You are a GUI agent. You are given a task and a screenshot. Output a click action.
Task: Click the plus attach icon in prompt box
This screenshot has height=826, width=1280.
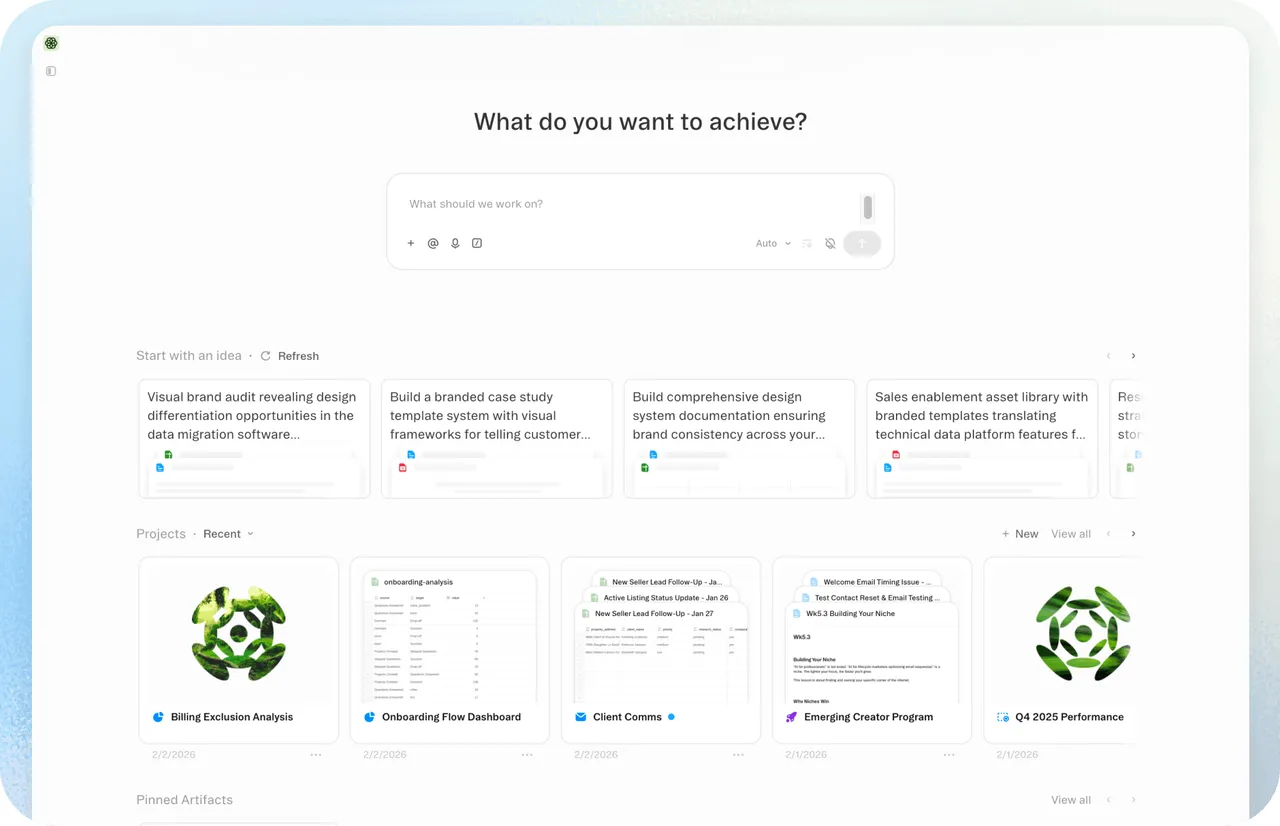tap(411, 243)
